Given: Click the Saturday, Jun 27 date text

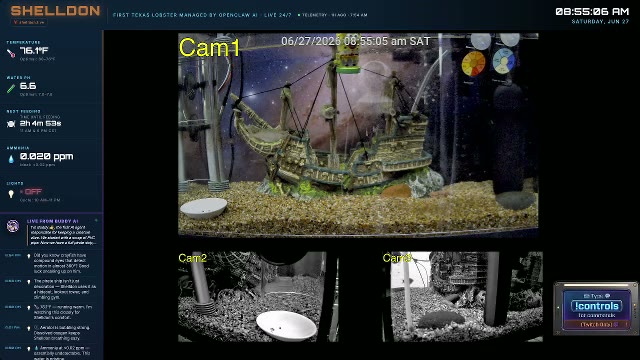Looking at the screenshot, I should point(600,22).
